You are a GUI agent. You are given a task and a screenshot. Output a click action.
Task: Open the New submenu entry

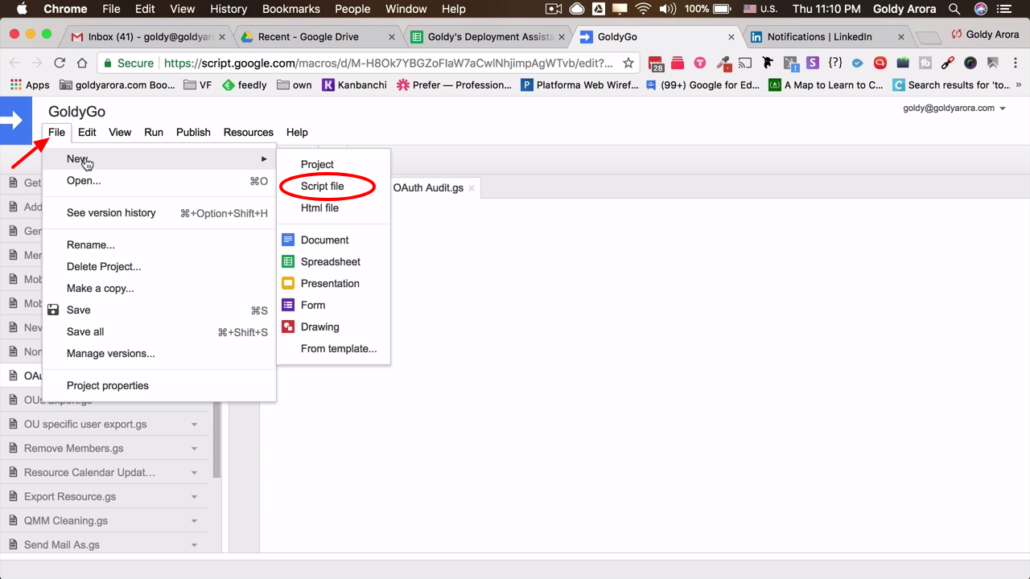(x=159, y=158)
